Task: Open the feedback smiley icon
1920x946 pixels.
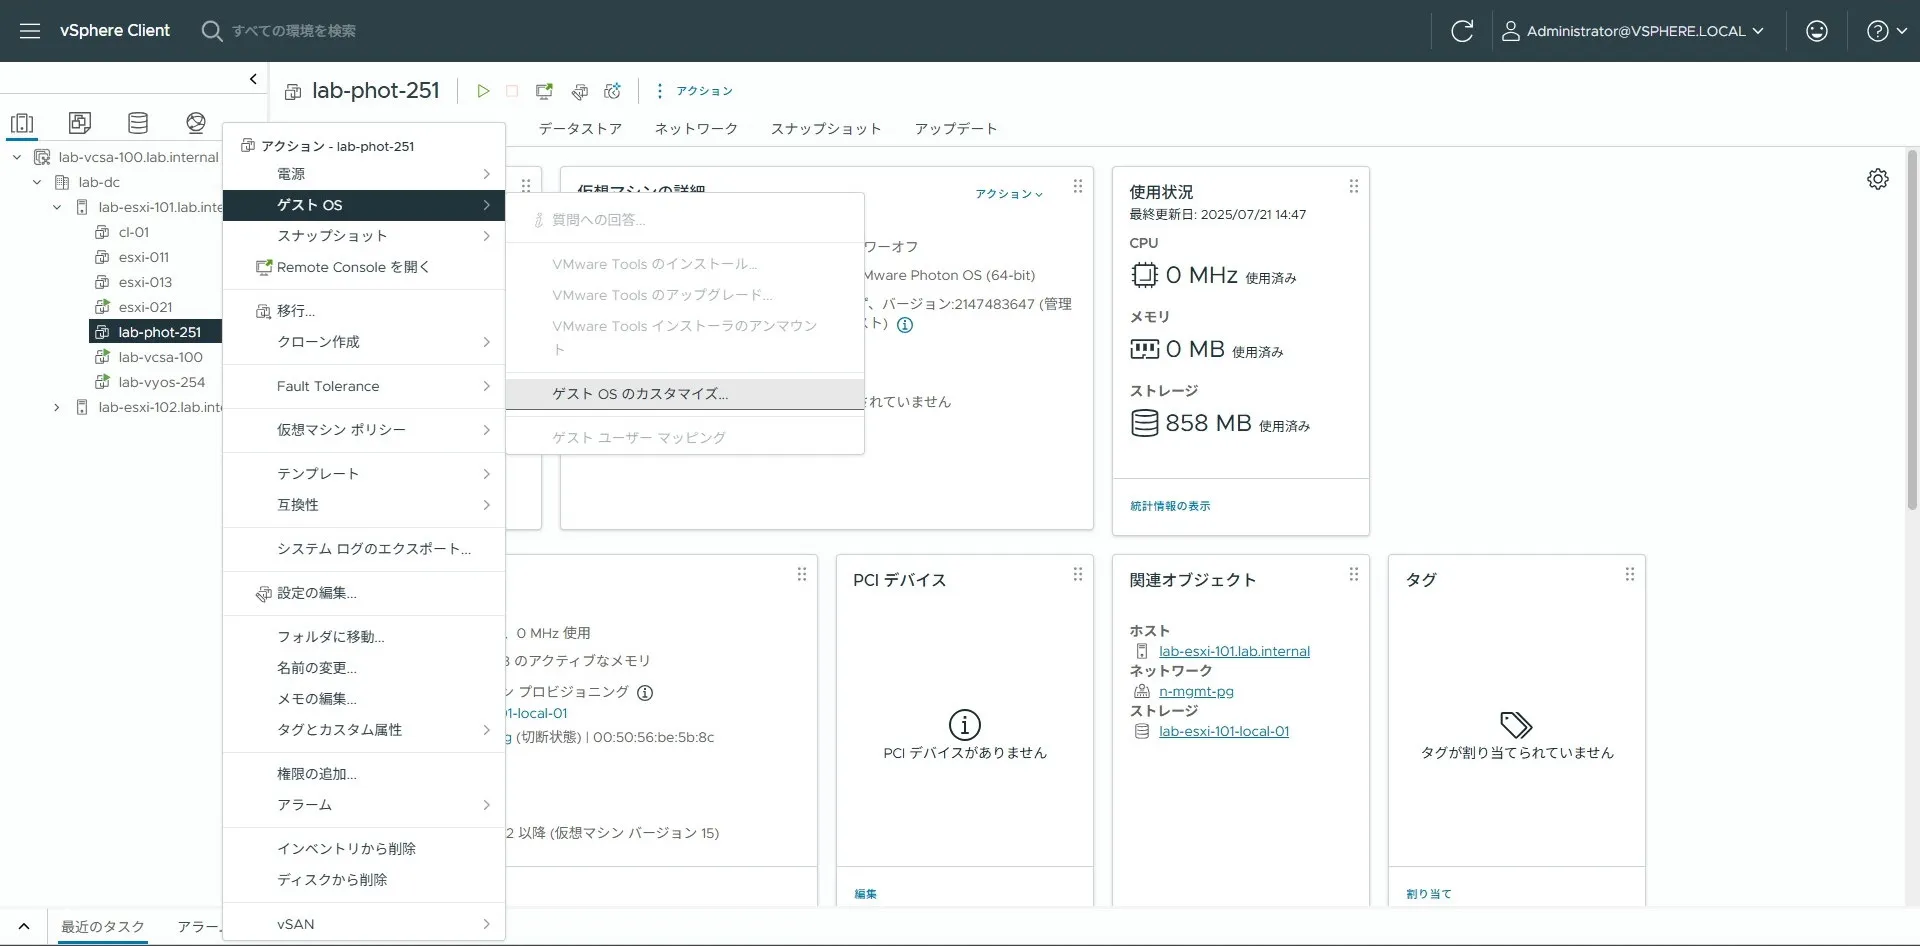Action: pos(1817,31)
